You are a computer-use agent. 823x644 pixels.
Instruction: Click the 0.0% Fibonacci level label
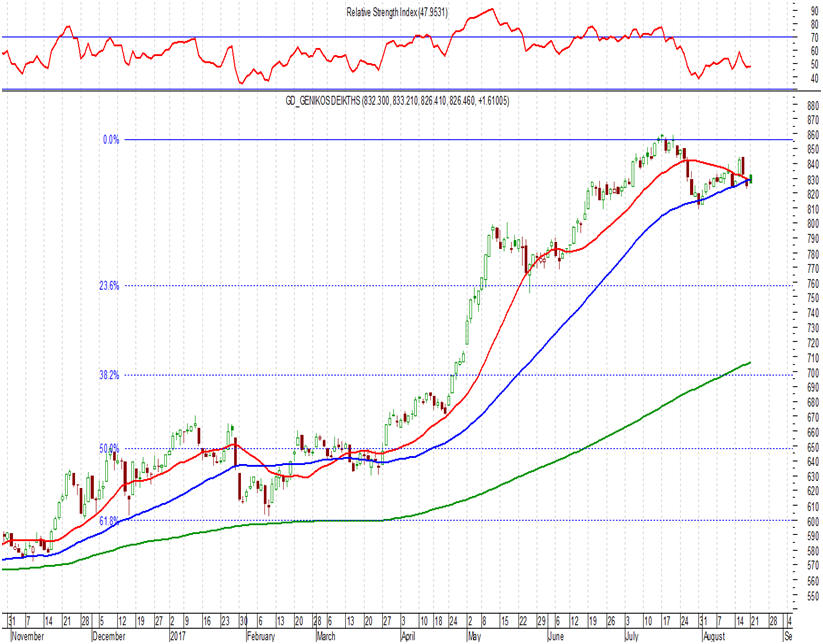111,140
